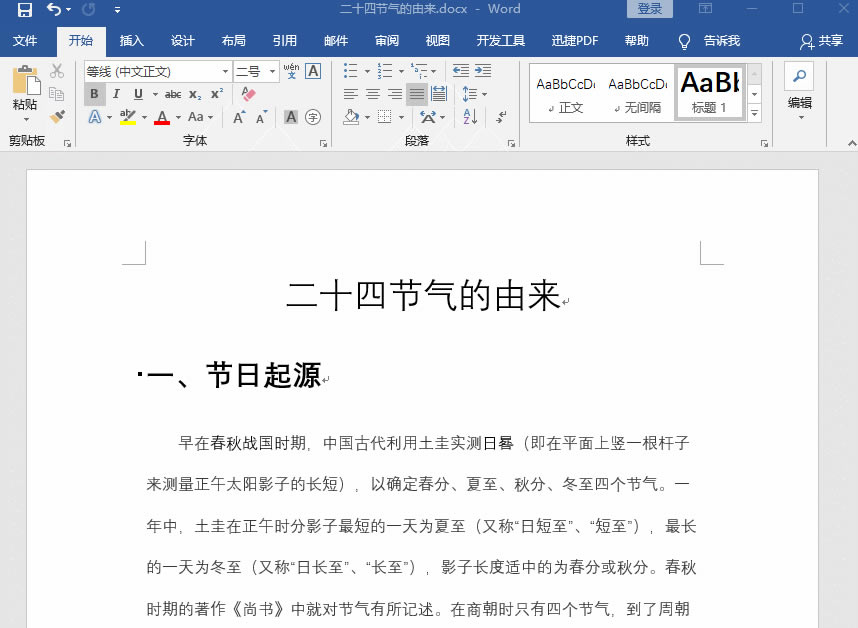Switch to the 审阅 tab

387,41
